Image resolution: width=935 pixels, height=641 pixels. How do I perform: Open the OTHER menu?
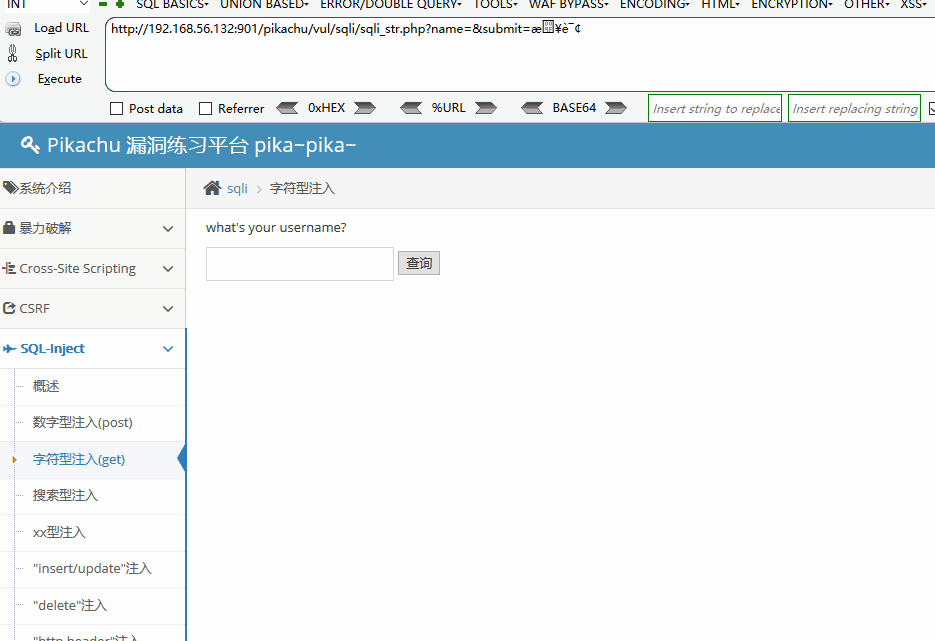click(x=866, y=5)
